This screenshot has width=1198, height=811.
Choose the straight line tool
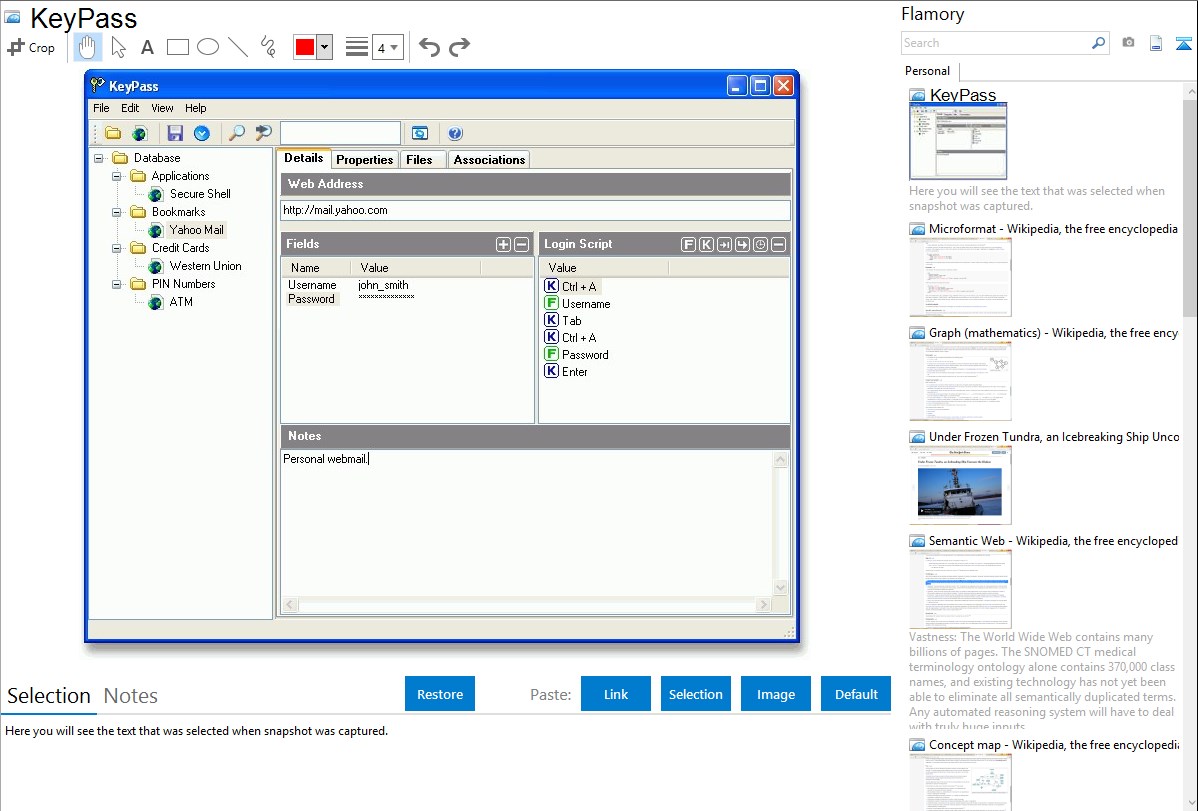tap(238, 47)
